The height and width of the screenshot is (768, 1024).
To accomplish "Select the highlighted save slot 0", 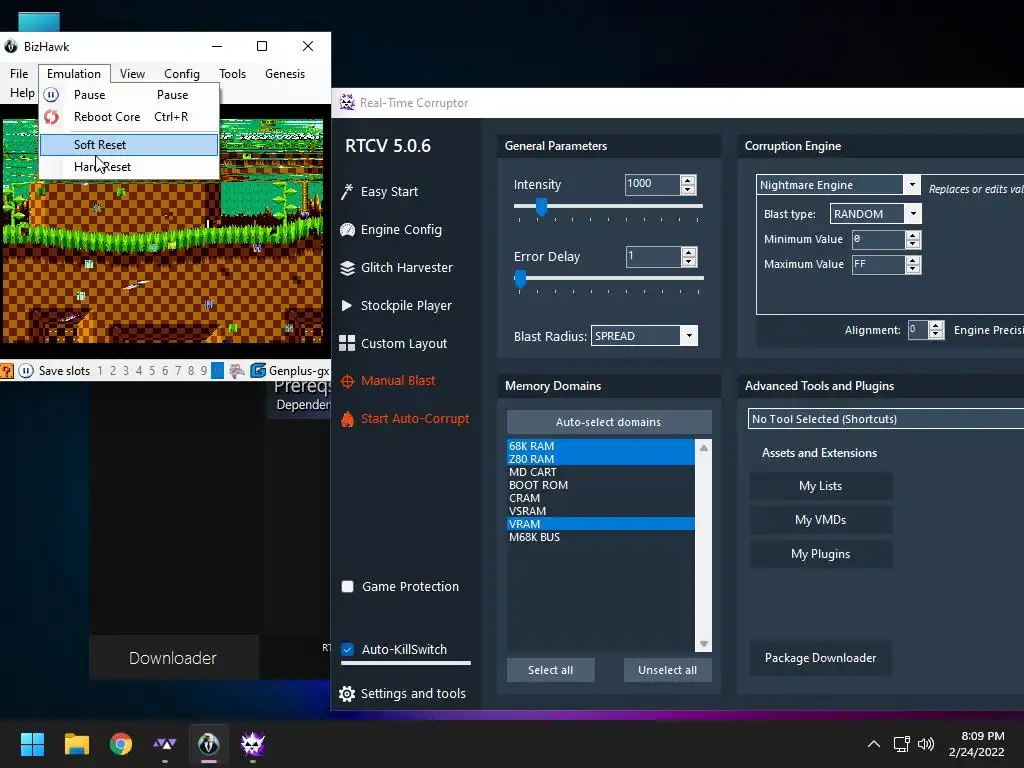I will pos(217,371).
